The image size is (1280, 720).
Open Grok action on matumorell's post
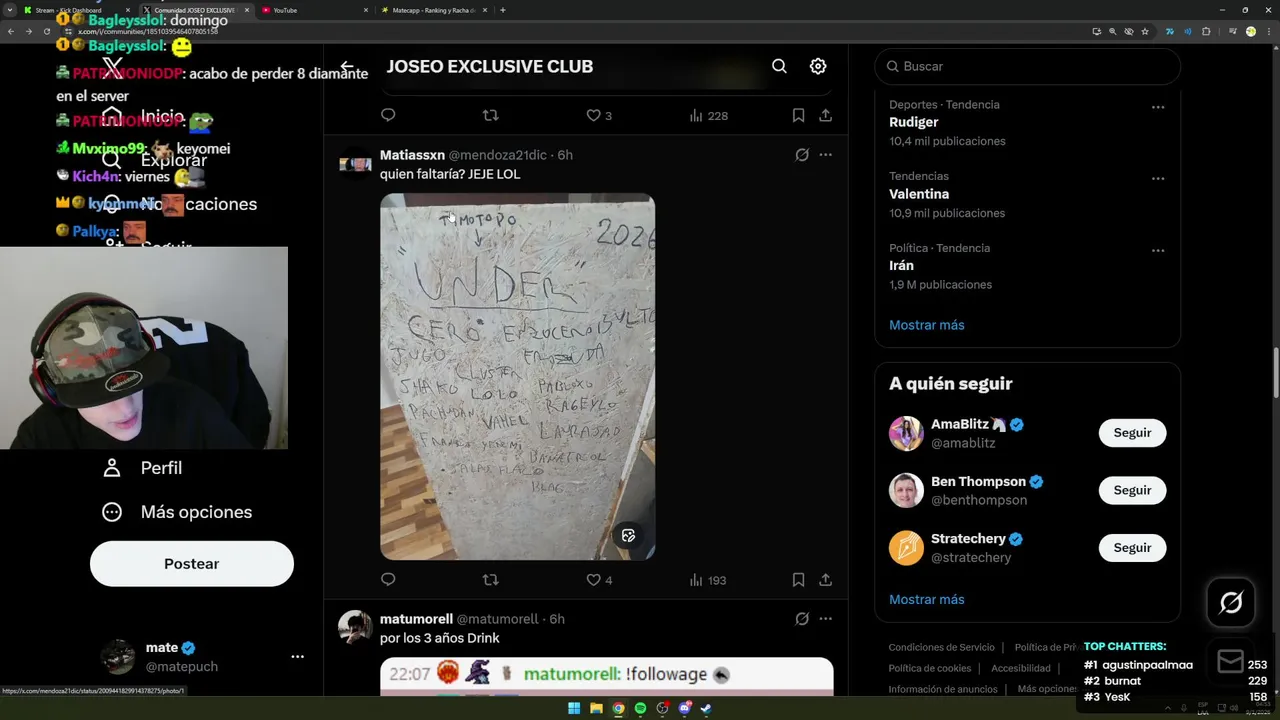(802, 619)
